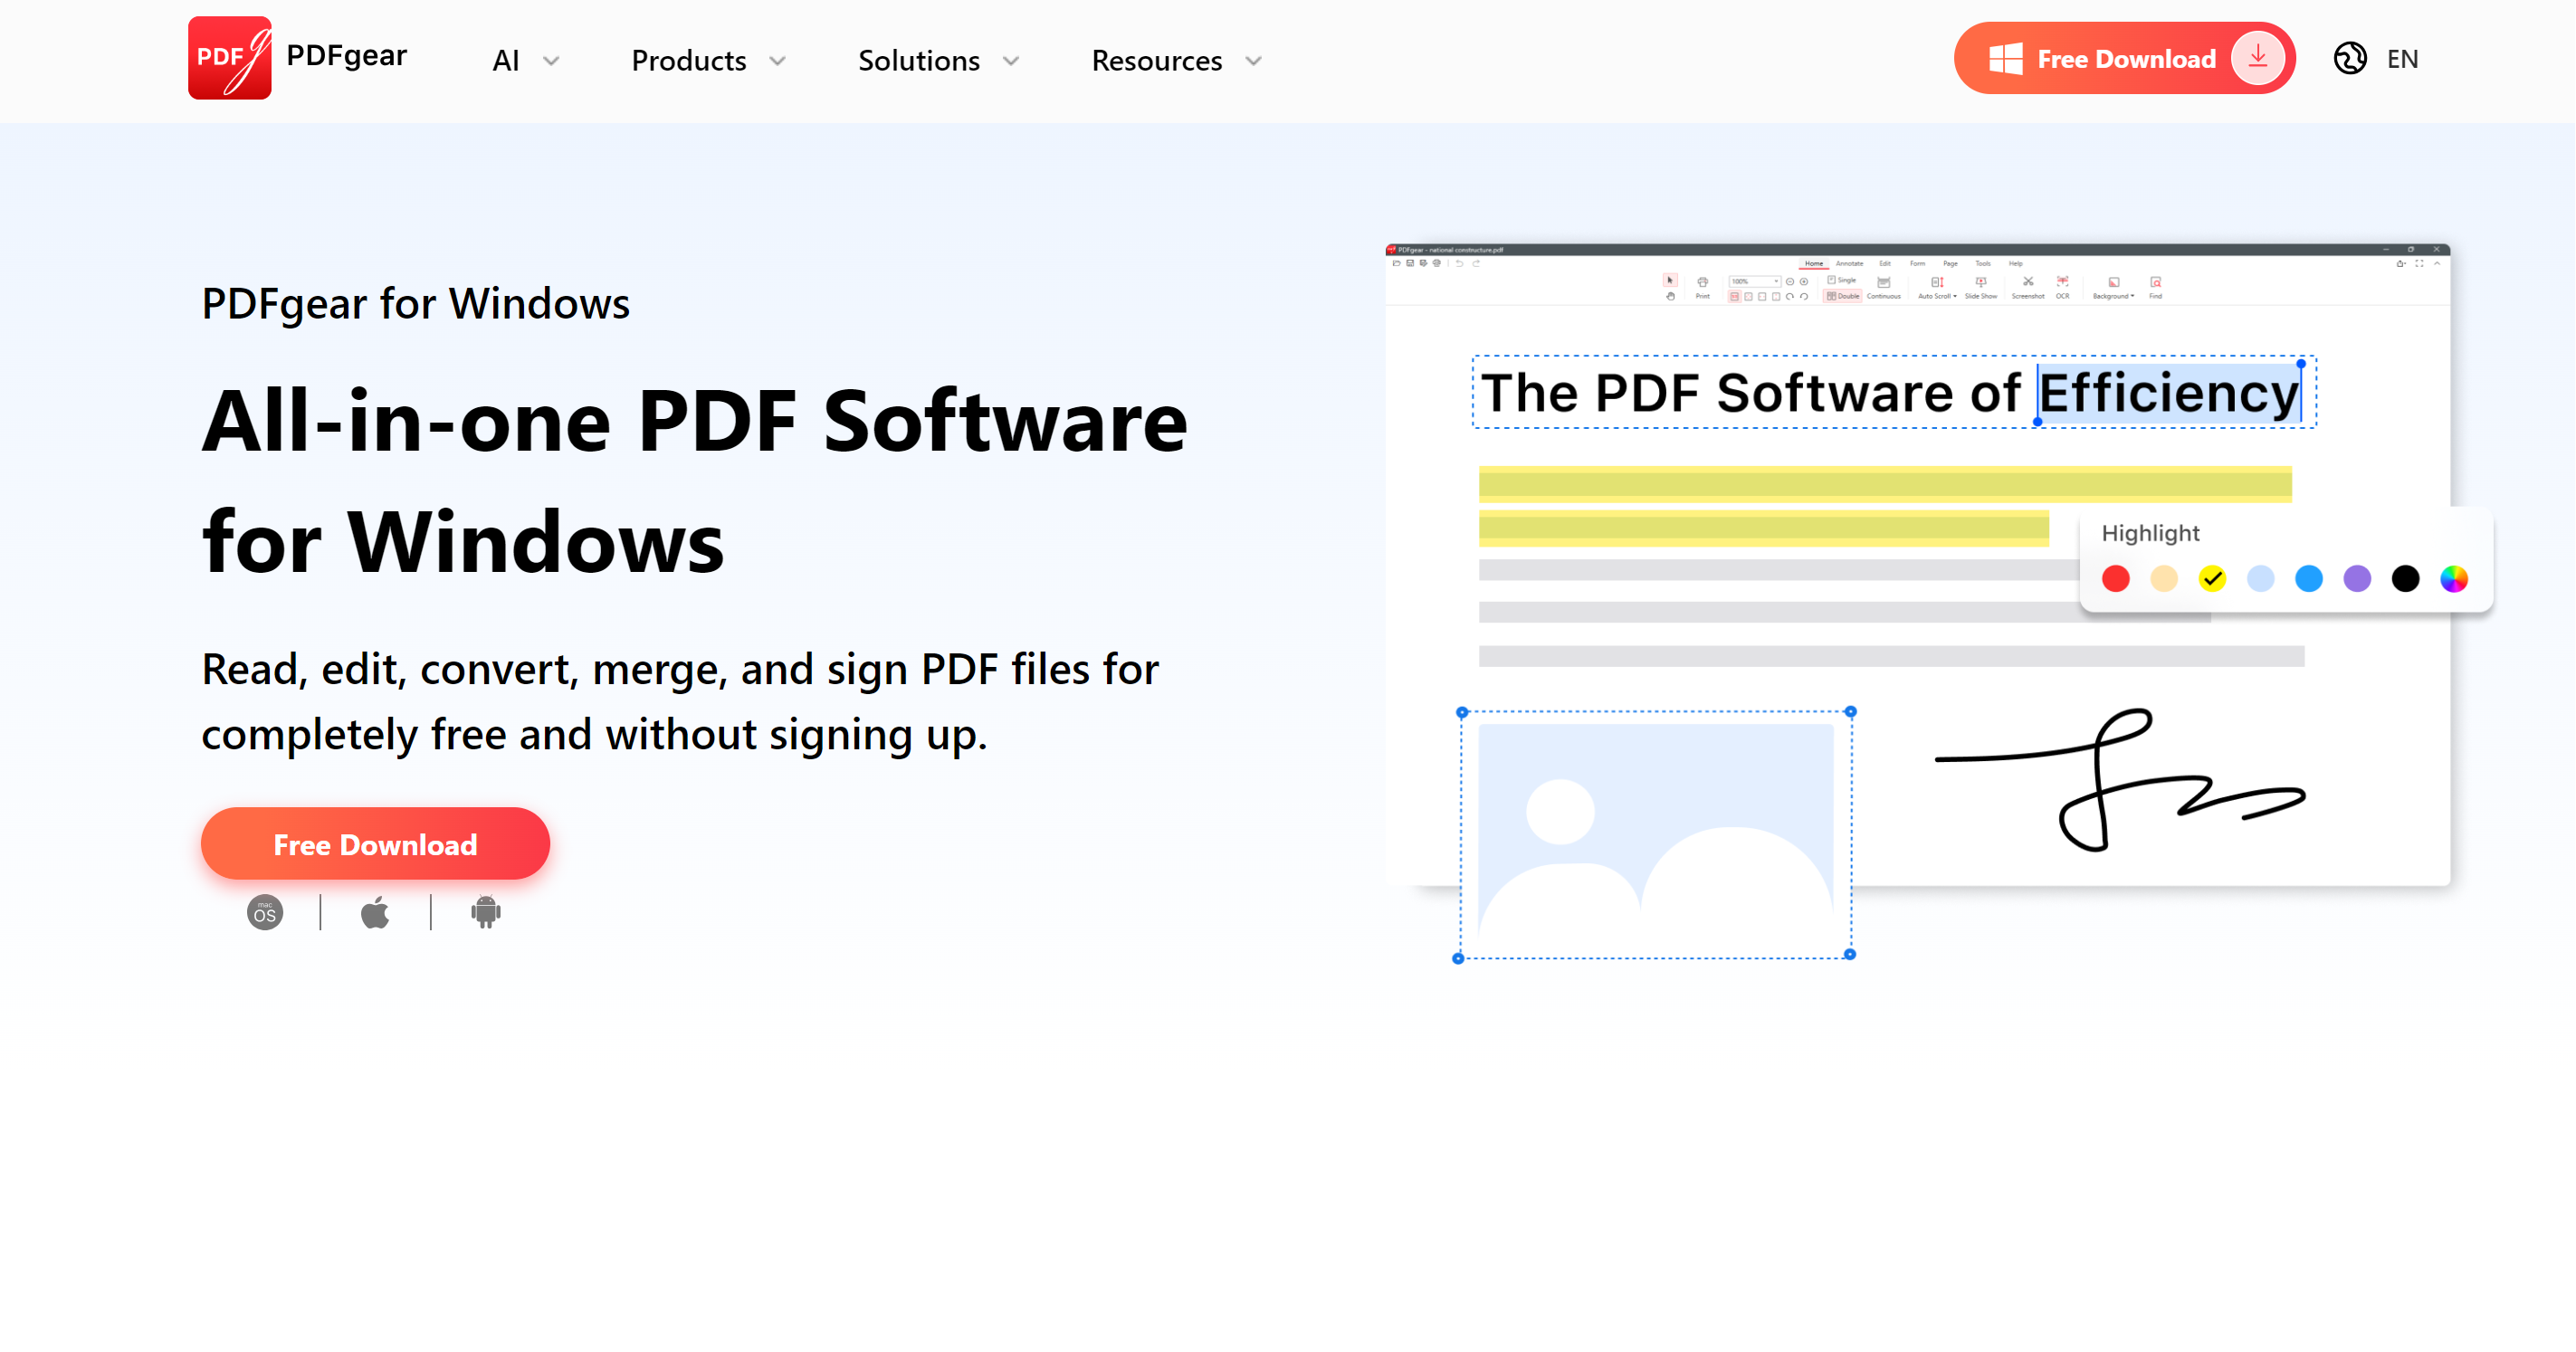Image resolution: width=2576 pixels, height=1352 pixels.
Task: Pick the purple highlight color
Action: [2357, 579]
